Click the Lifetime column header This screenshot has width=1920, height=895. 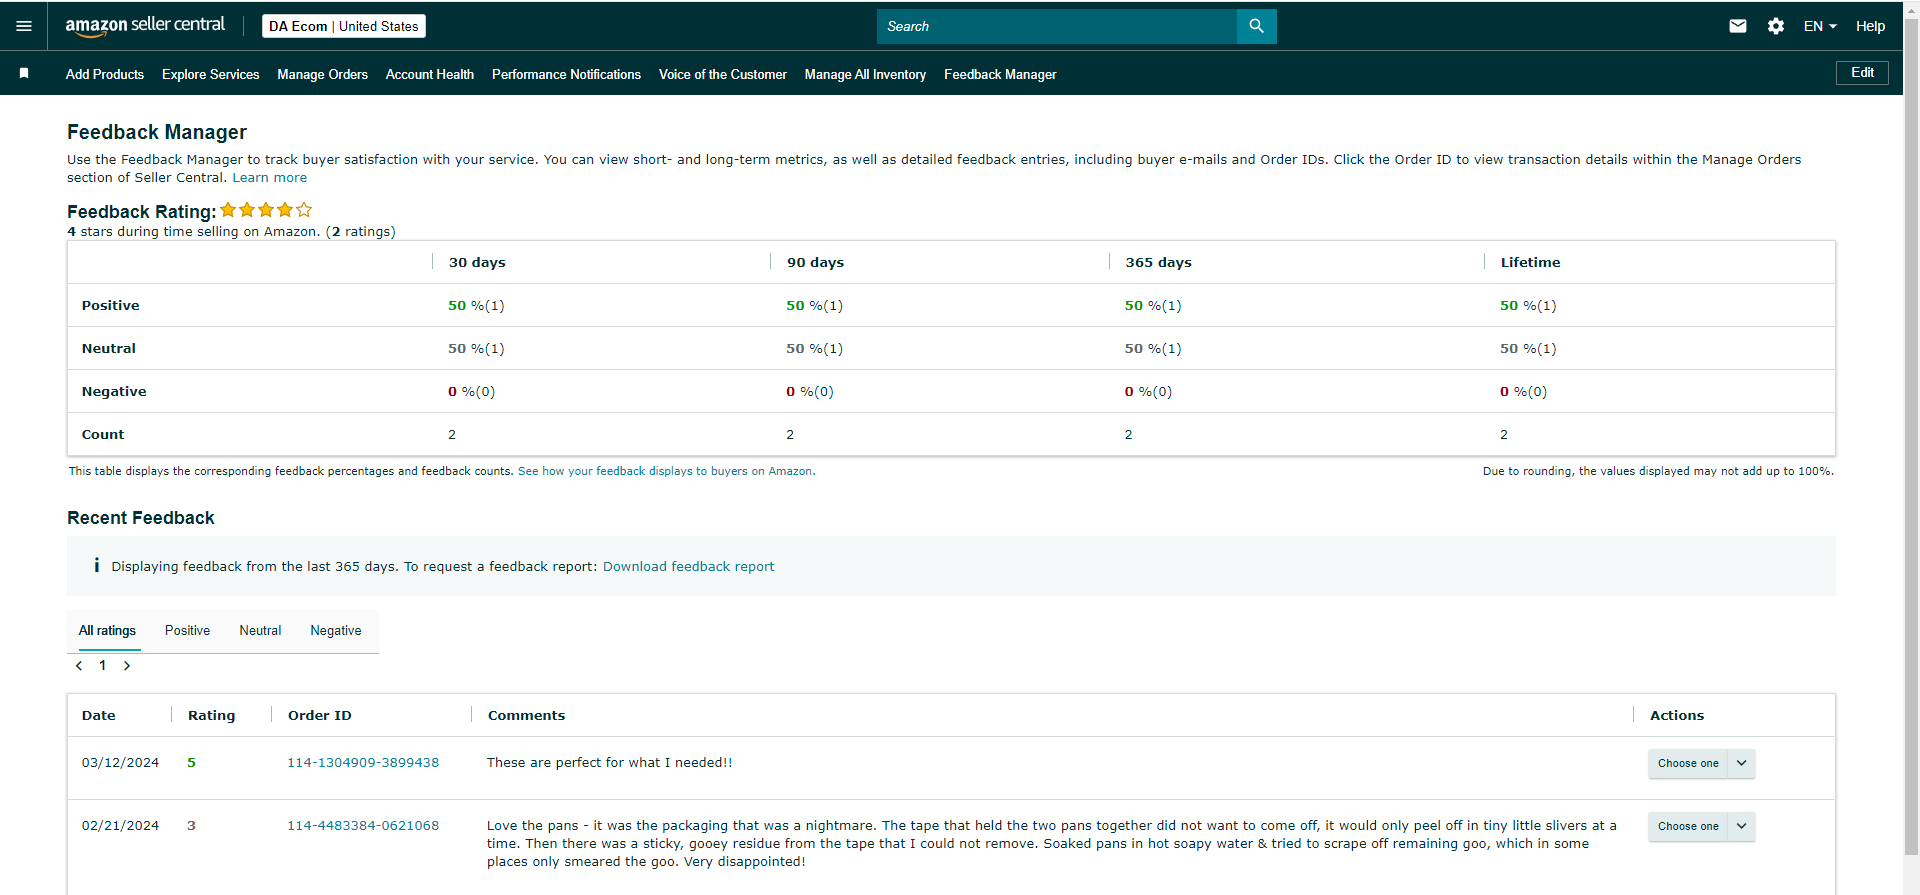[1530, 263]
